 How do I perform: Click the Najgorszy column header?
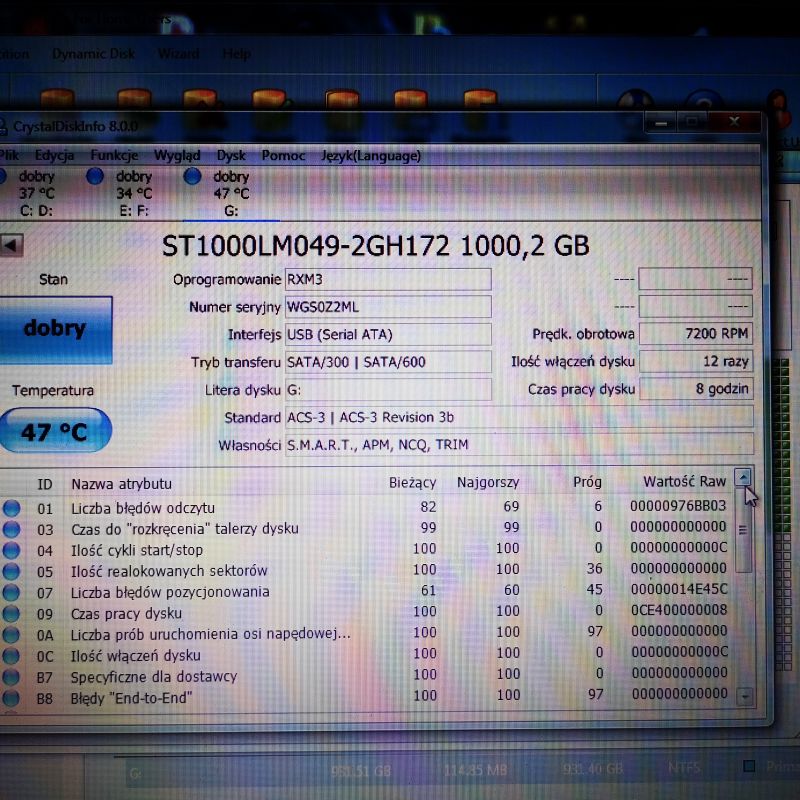[488, 482]
